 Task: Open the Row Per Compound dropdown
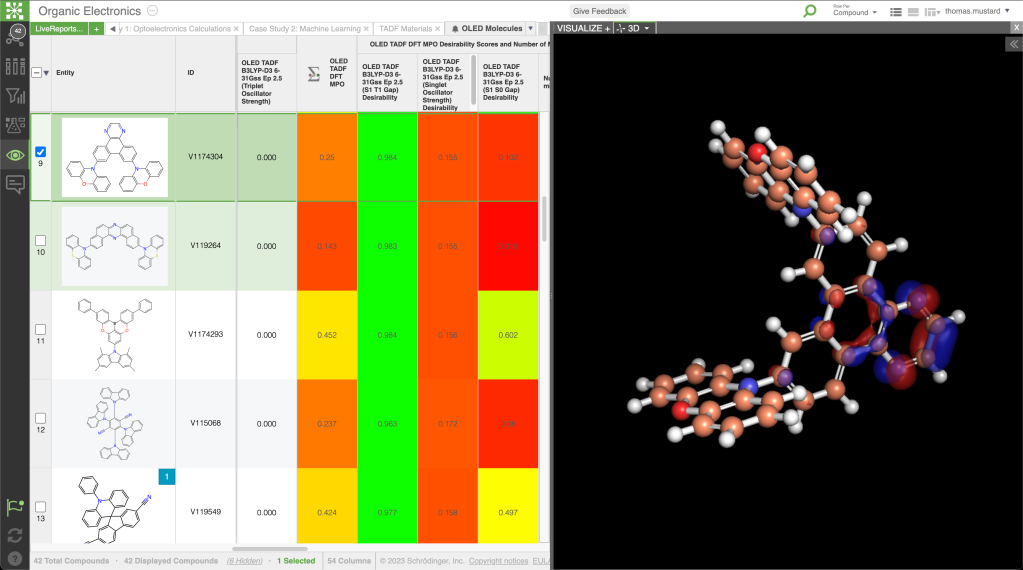[855, 10]
